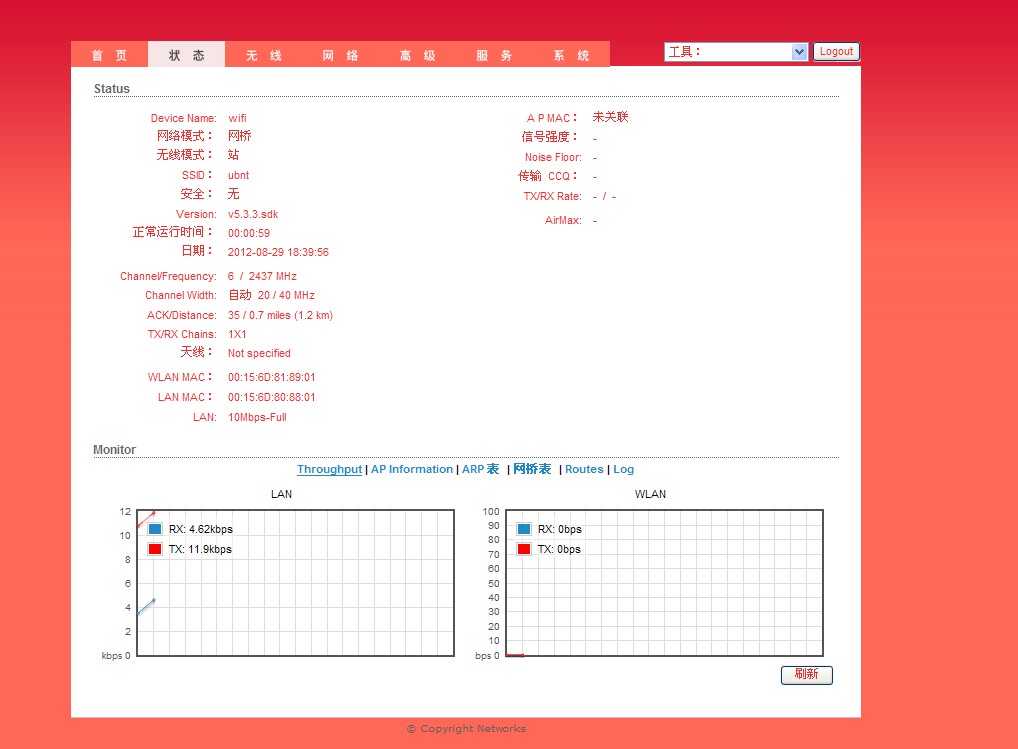The width and height of the screenshot is (1018, 749).
Task: Open the 网桥表 bridge table link
Action: click(x=532, y=469)
